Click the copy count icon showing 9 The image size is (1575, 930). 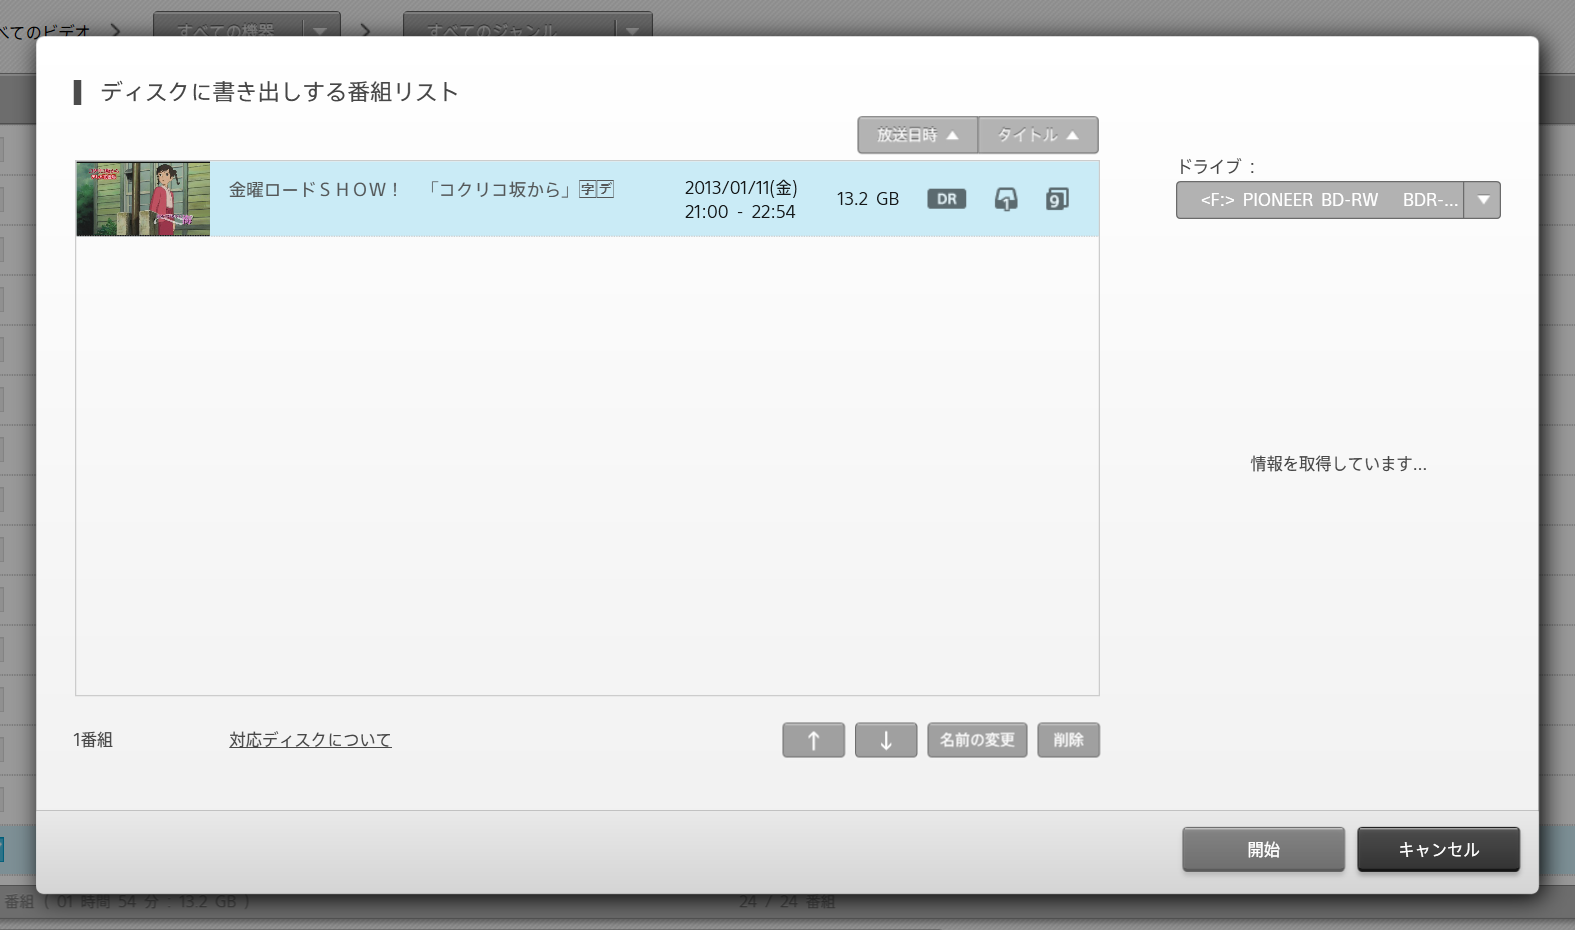(x=1056, y=199)
